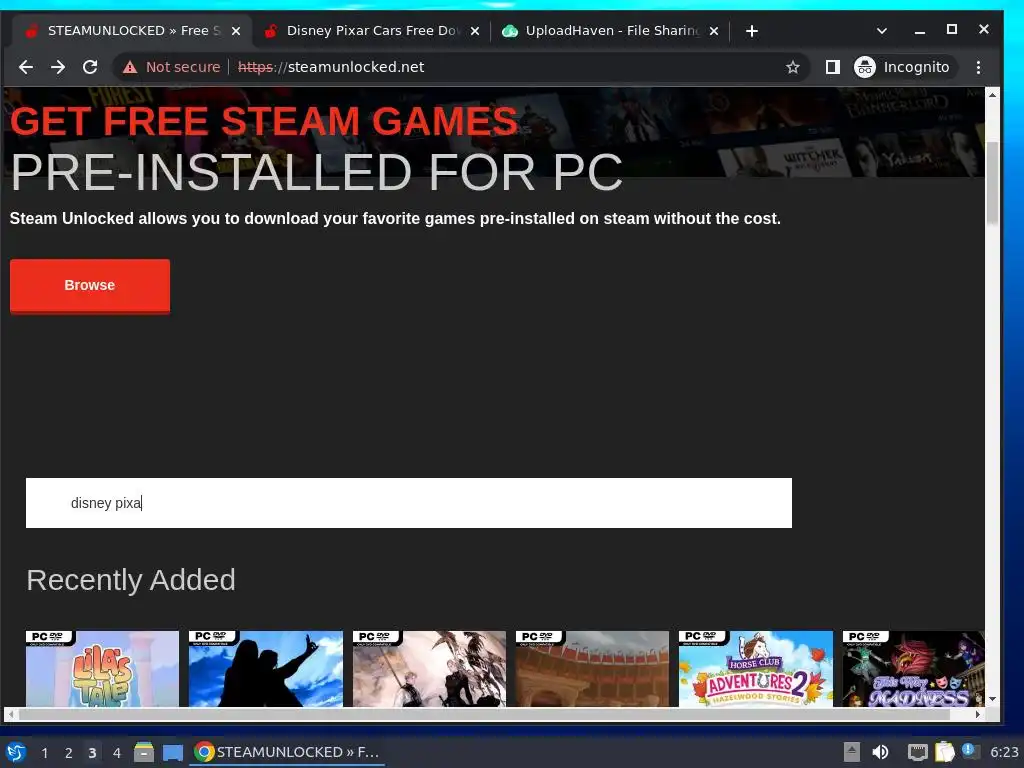Switch to the UploadHaven File Sharing tab
Screen dimensions: 1024x768
611,31
